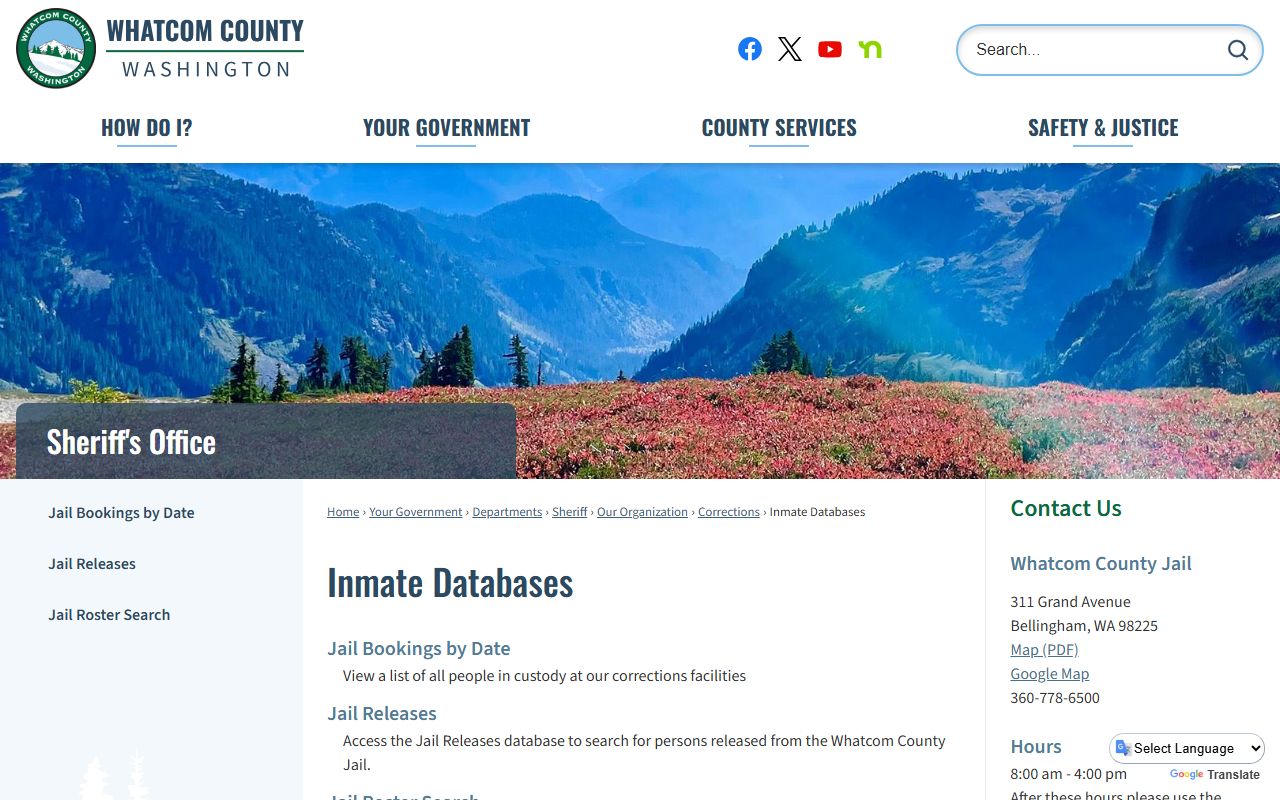Screen dimensions: 1280x800
Task: Click the 8:00 am - 4:00 pm text
Action: coord(1068,774)
